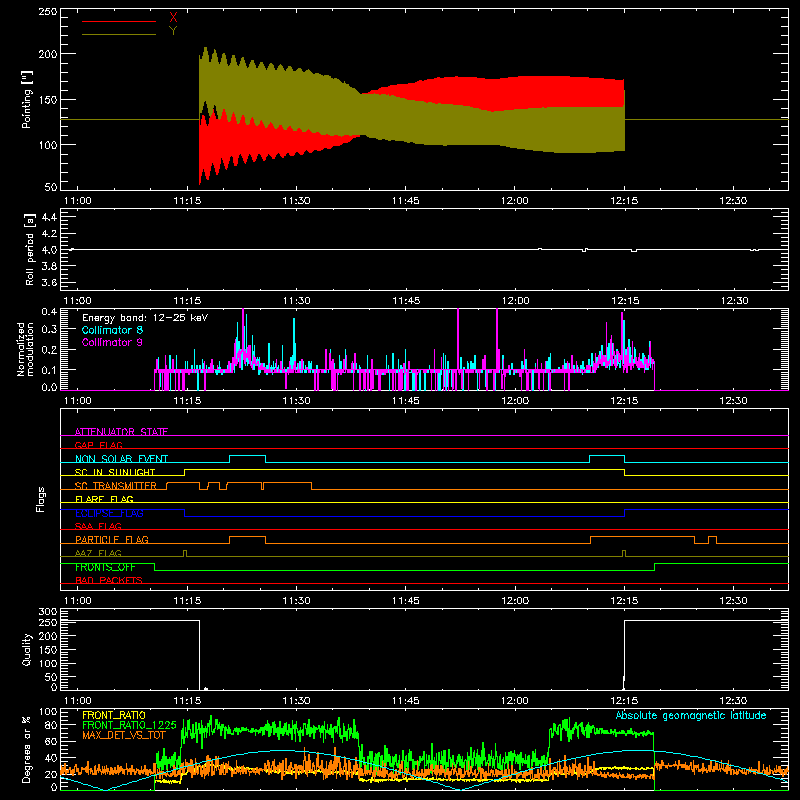Click the 'Quality' axis label
Image resolution: width=800 pixels, height=800 pixels.
click(27, 649)
